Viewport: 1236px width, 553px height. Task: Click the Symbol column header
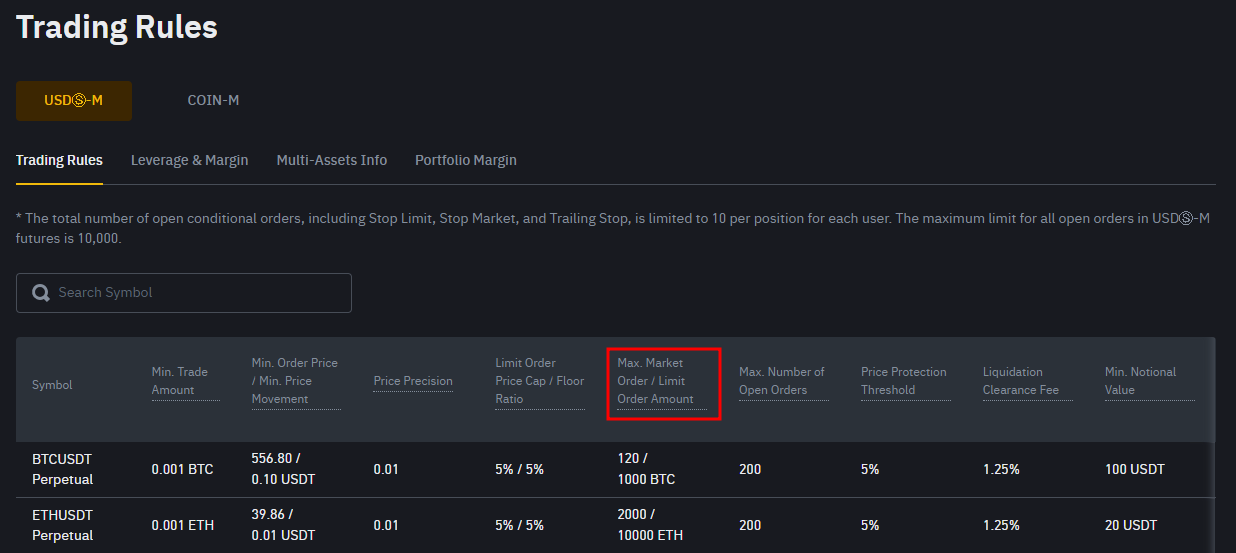tap(52, 385)
